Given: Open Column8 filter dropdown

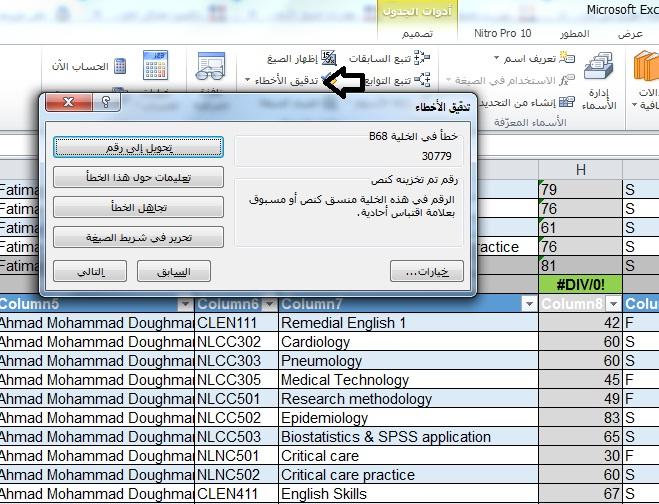Looking at the screenshot, I should click(614, 303).
